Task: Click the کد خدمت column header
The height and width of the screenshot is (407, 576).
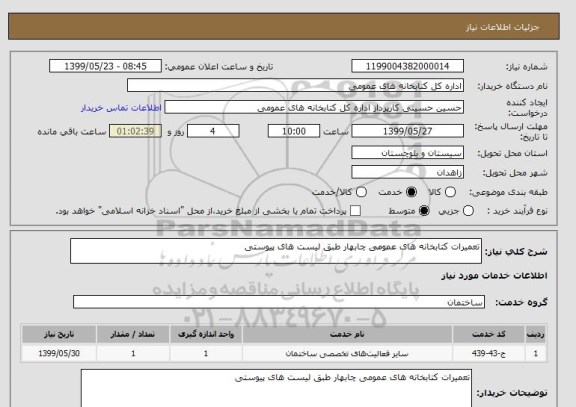Action: coord(489,334)
